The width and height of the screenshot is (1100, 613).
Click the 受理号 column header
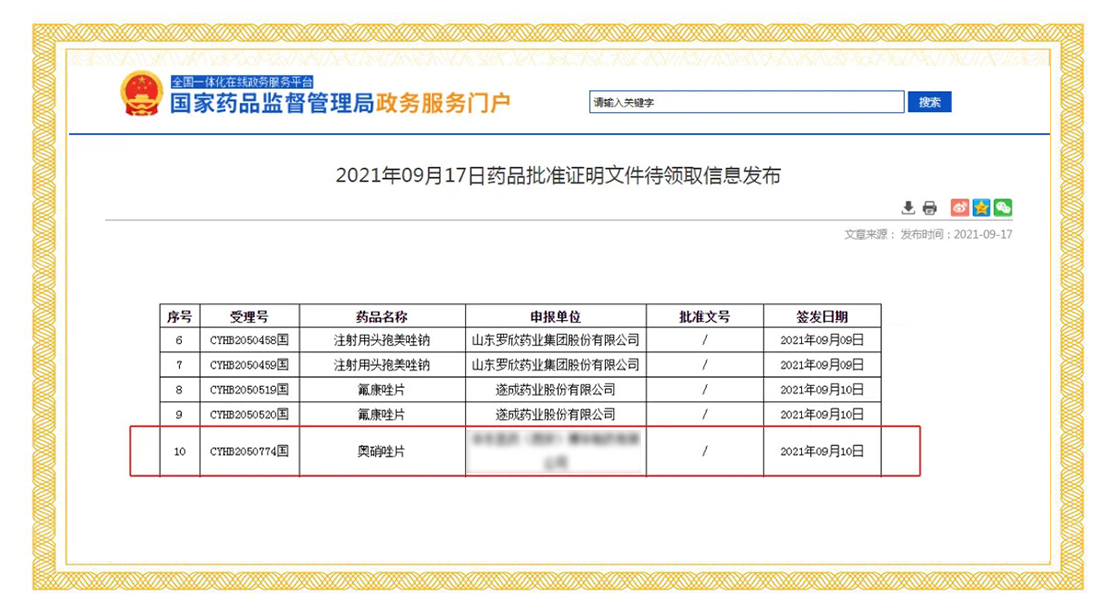point(249,316)
